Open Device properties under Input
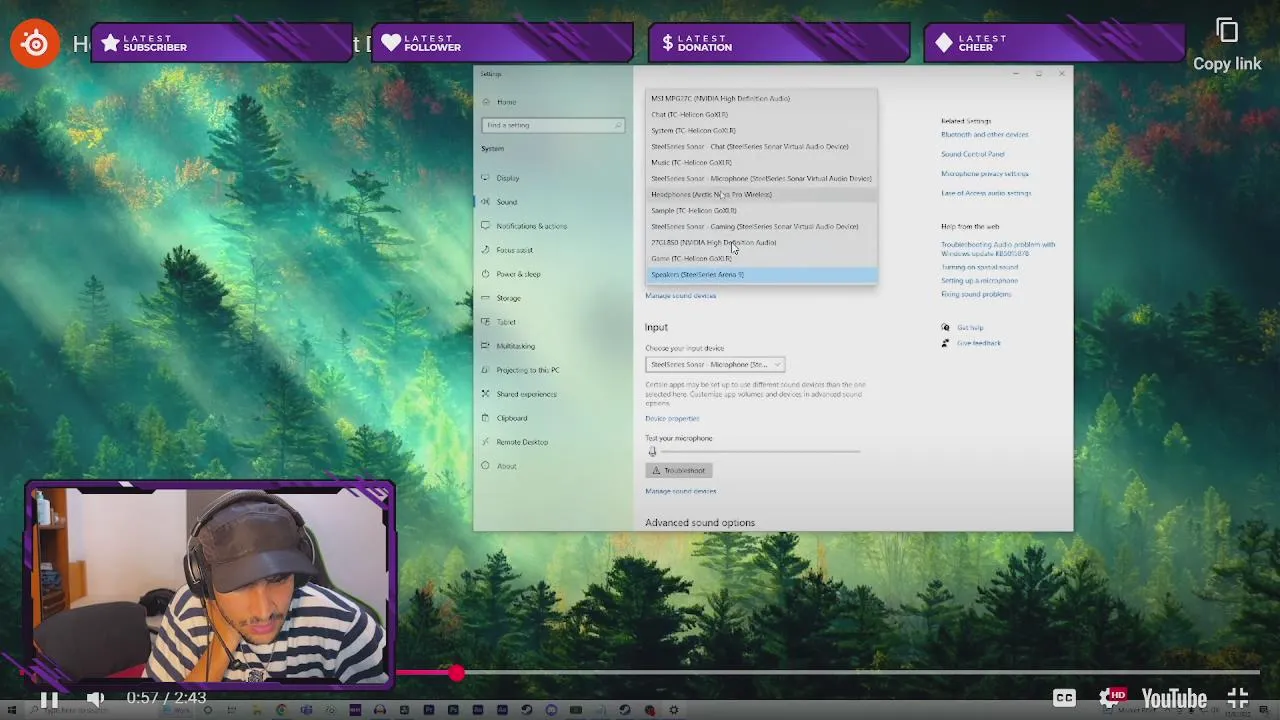1280x720 pixels. pos(672,418)
